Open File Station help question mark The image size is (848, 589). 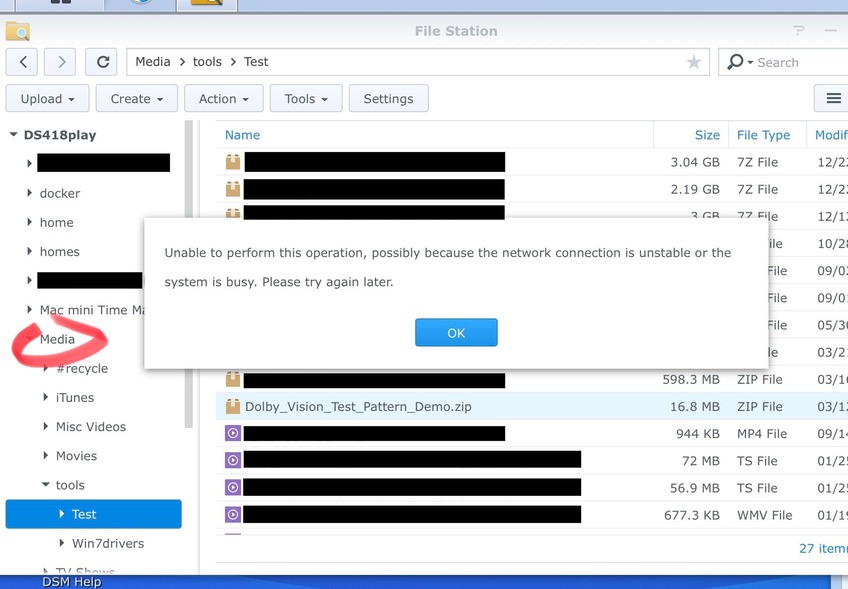tap(799, 30)
